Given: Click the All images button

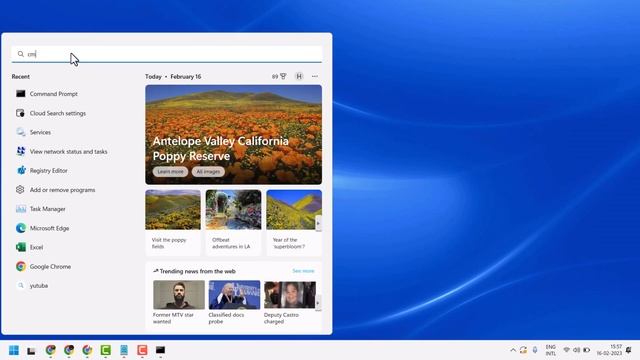Looking at the screenshot, I should [208, 171].
